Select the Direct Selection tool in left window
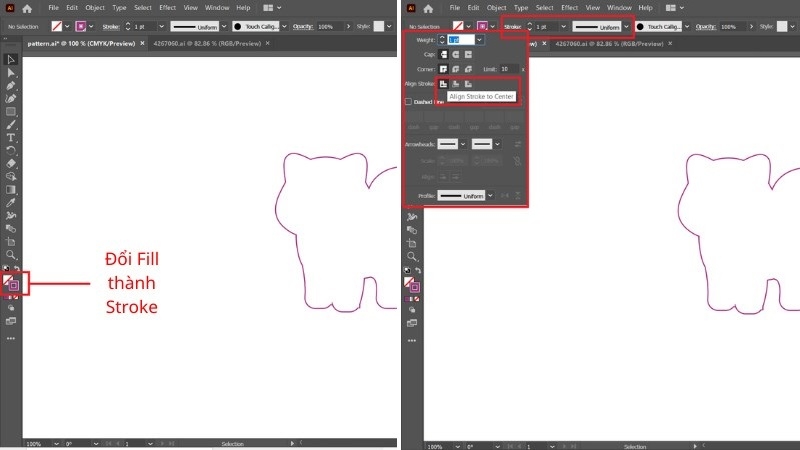800x450 pixels. 11,73
